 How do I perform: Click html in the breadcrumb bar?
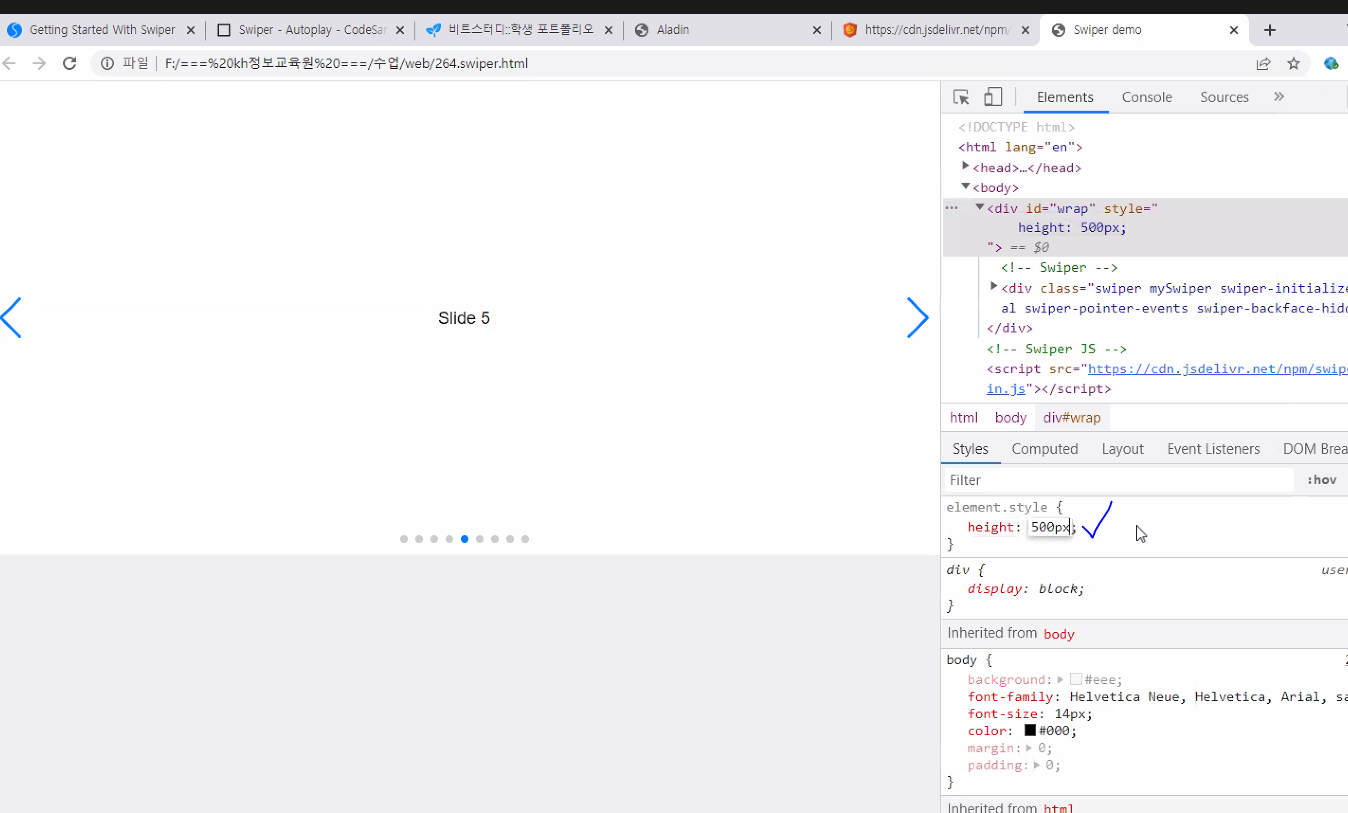pyautogui.click(x=964, y=418)
